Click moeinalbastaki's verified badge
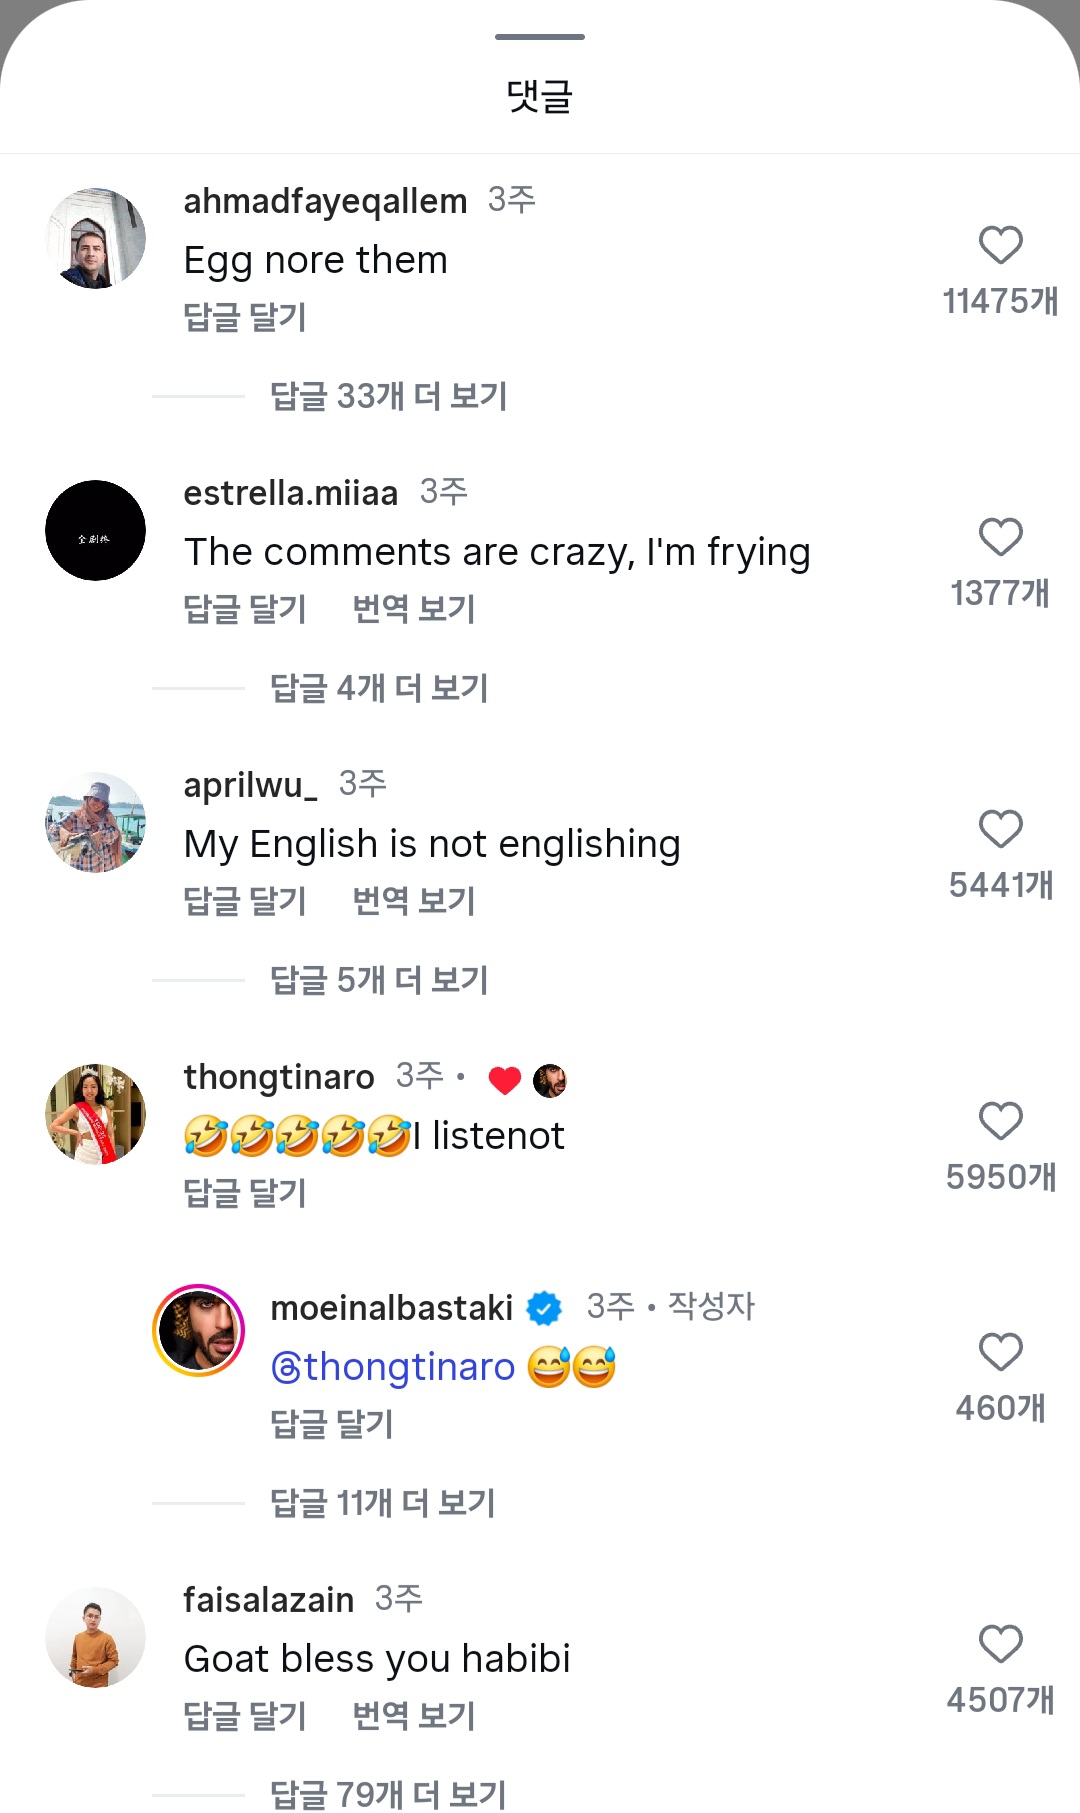Viewport: 1080px width, 1813px height. [543, 1307]
